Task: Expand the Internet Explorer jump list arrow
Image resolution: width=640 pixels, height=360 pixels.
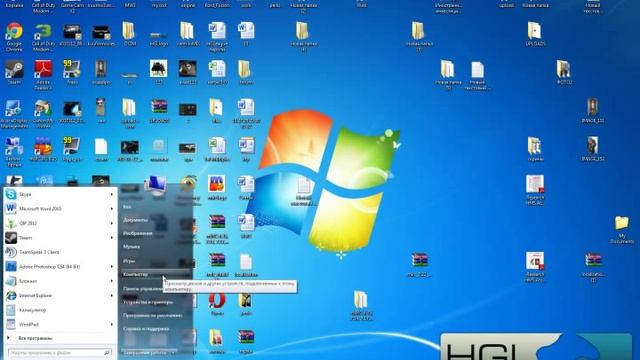Action: point(112,296)
